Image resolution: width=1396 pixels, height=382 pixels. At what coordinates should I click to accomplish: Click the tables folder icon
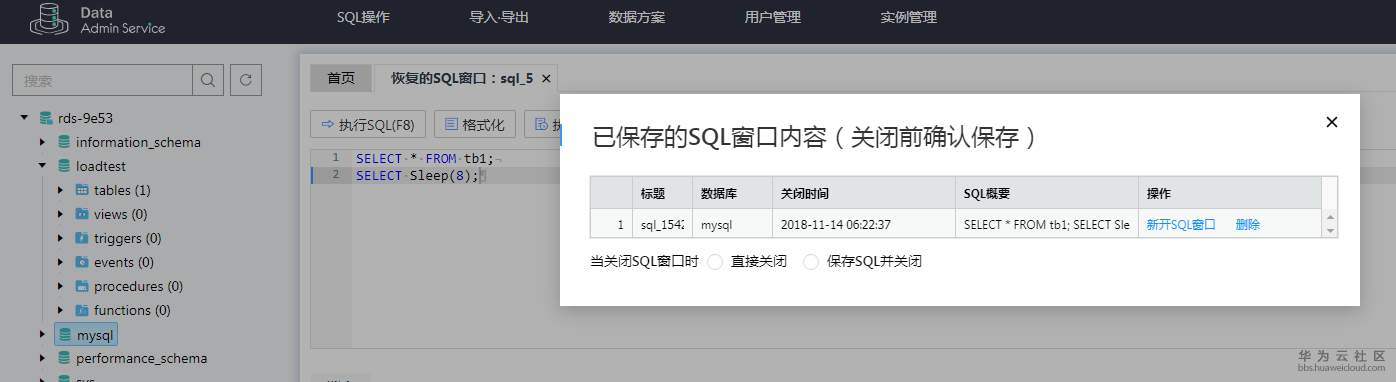click(82, 190)
